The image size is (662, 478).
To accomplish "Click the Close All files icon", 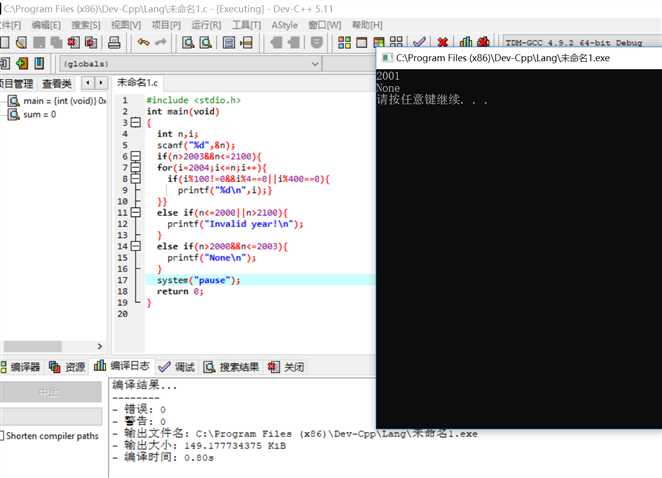I will click(91, 42).
